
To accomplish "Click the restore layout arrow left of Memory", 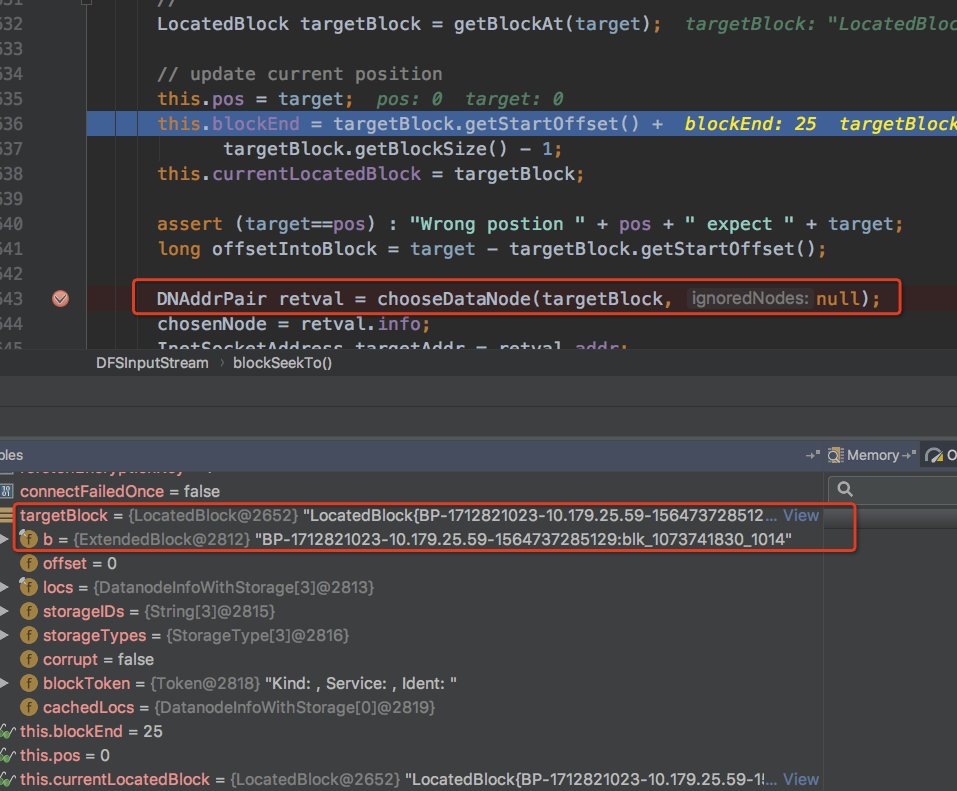I will [812, 455].
